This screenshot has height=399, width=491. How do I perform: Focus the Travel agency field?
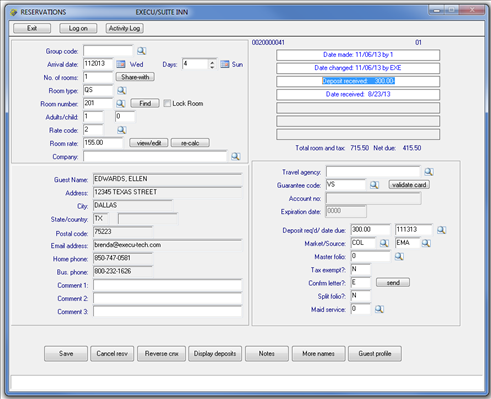pyautogui.click(x=373, y=172)
